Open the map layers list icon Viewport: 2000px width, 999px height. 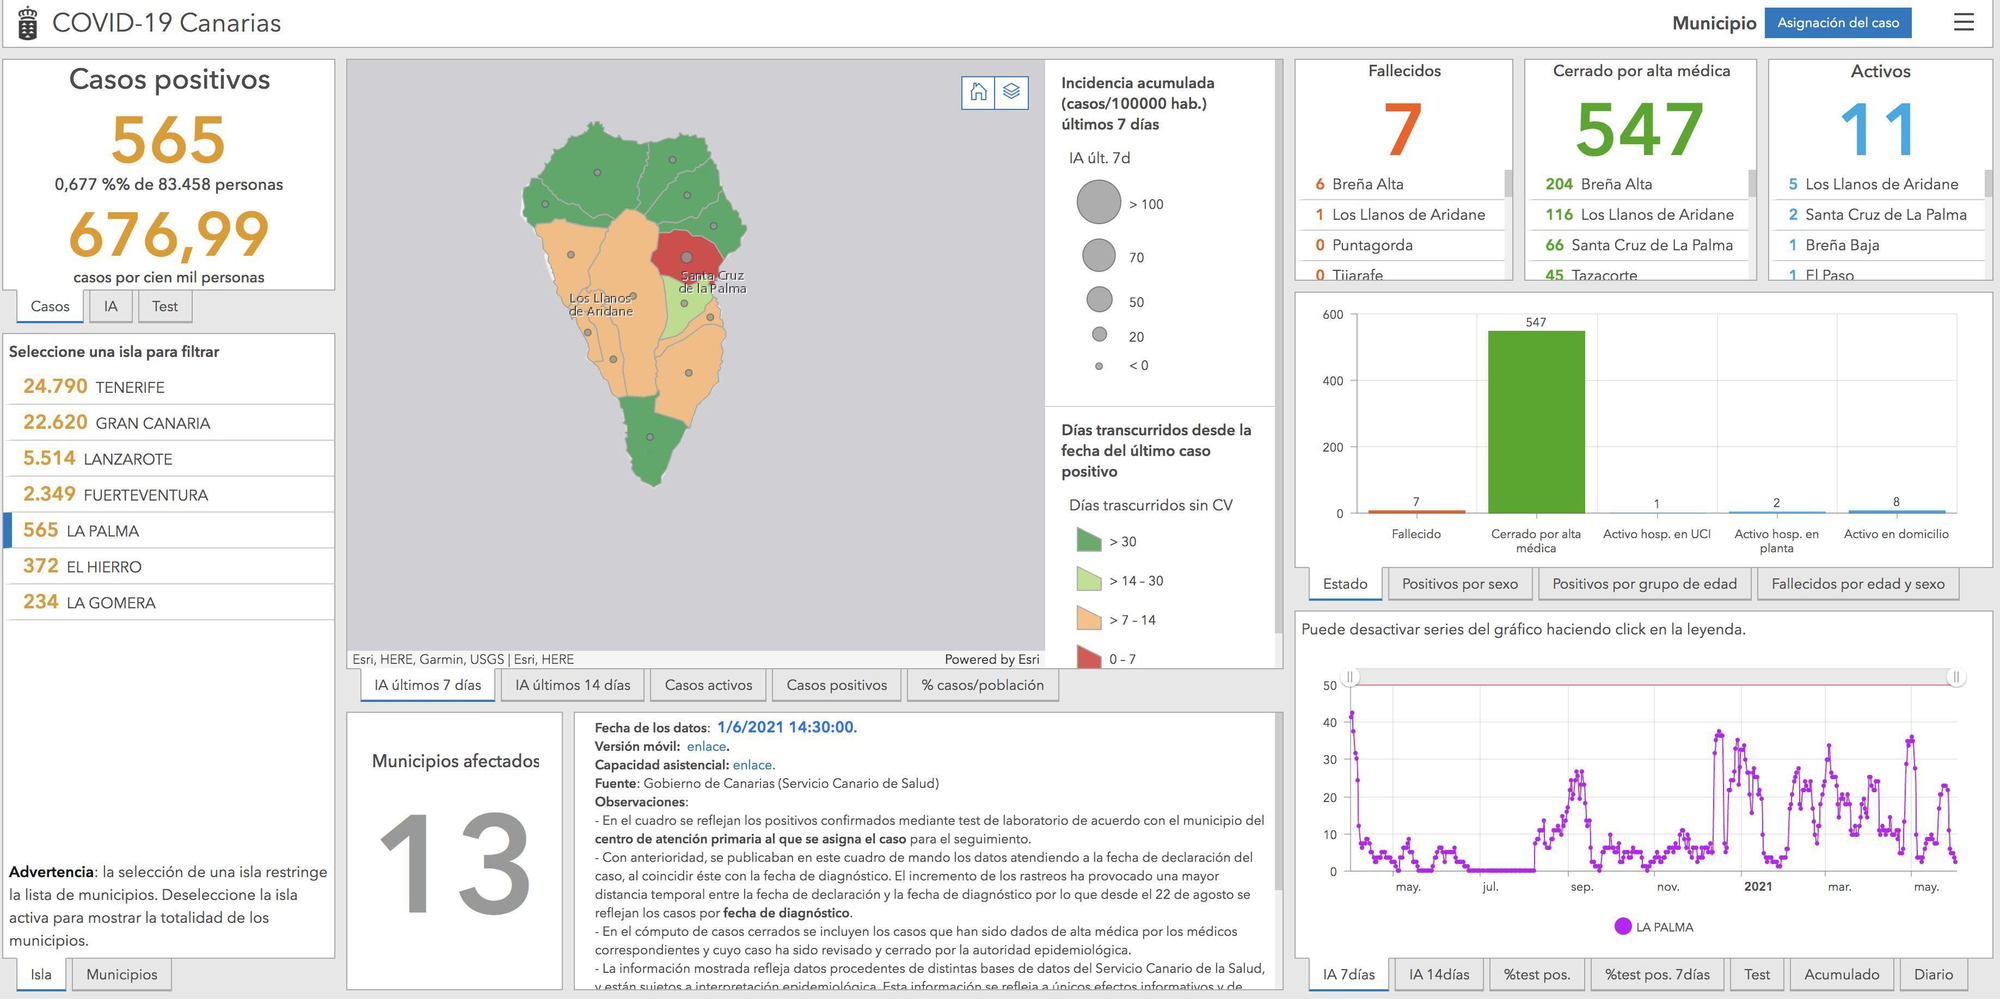(x=1012, y=92)
